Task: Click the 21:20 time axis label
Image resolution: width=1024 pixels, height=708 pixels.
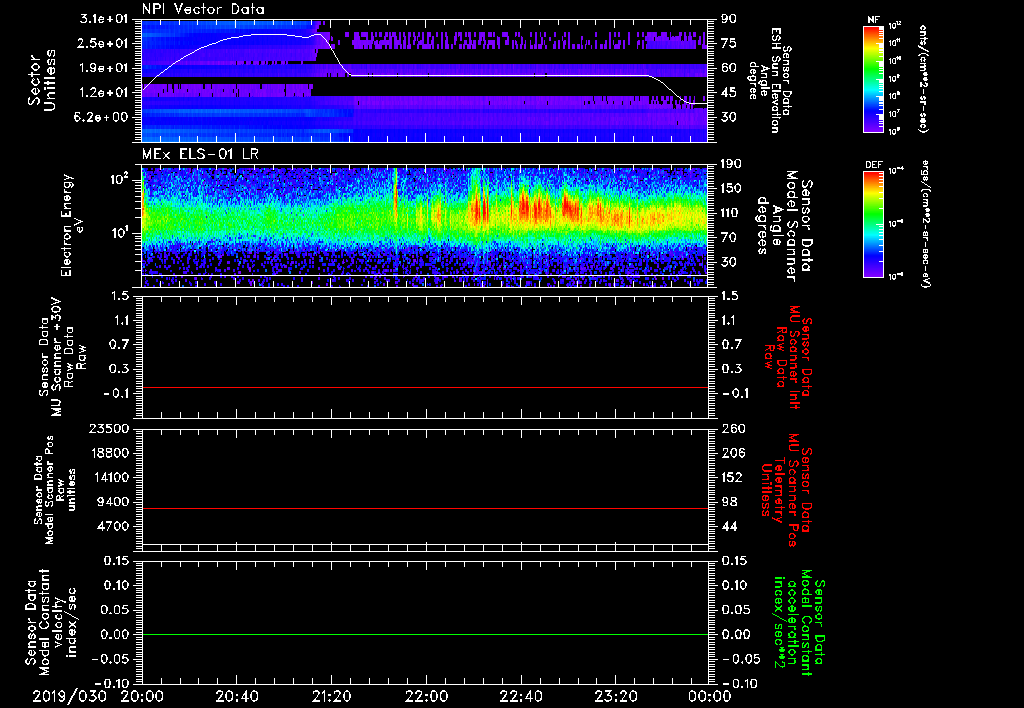Action: coord(331,696)
